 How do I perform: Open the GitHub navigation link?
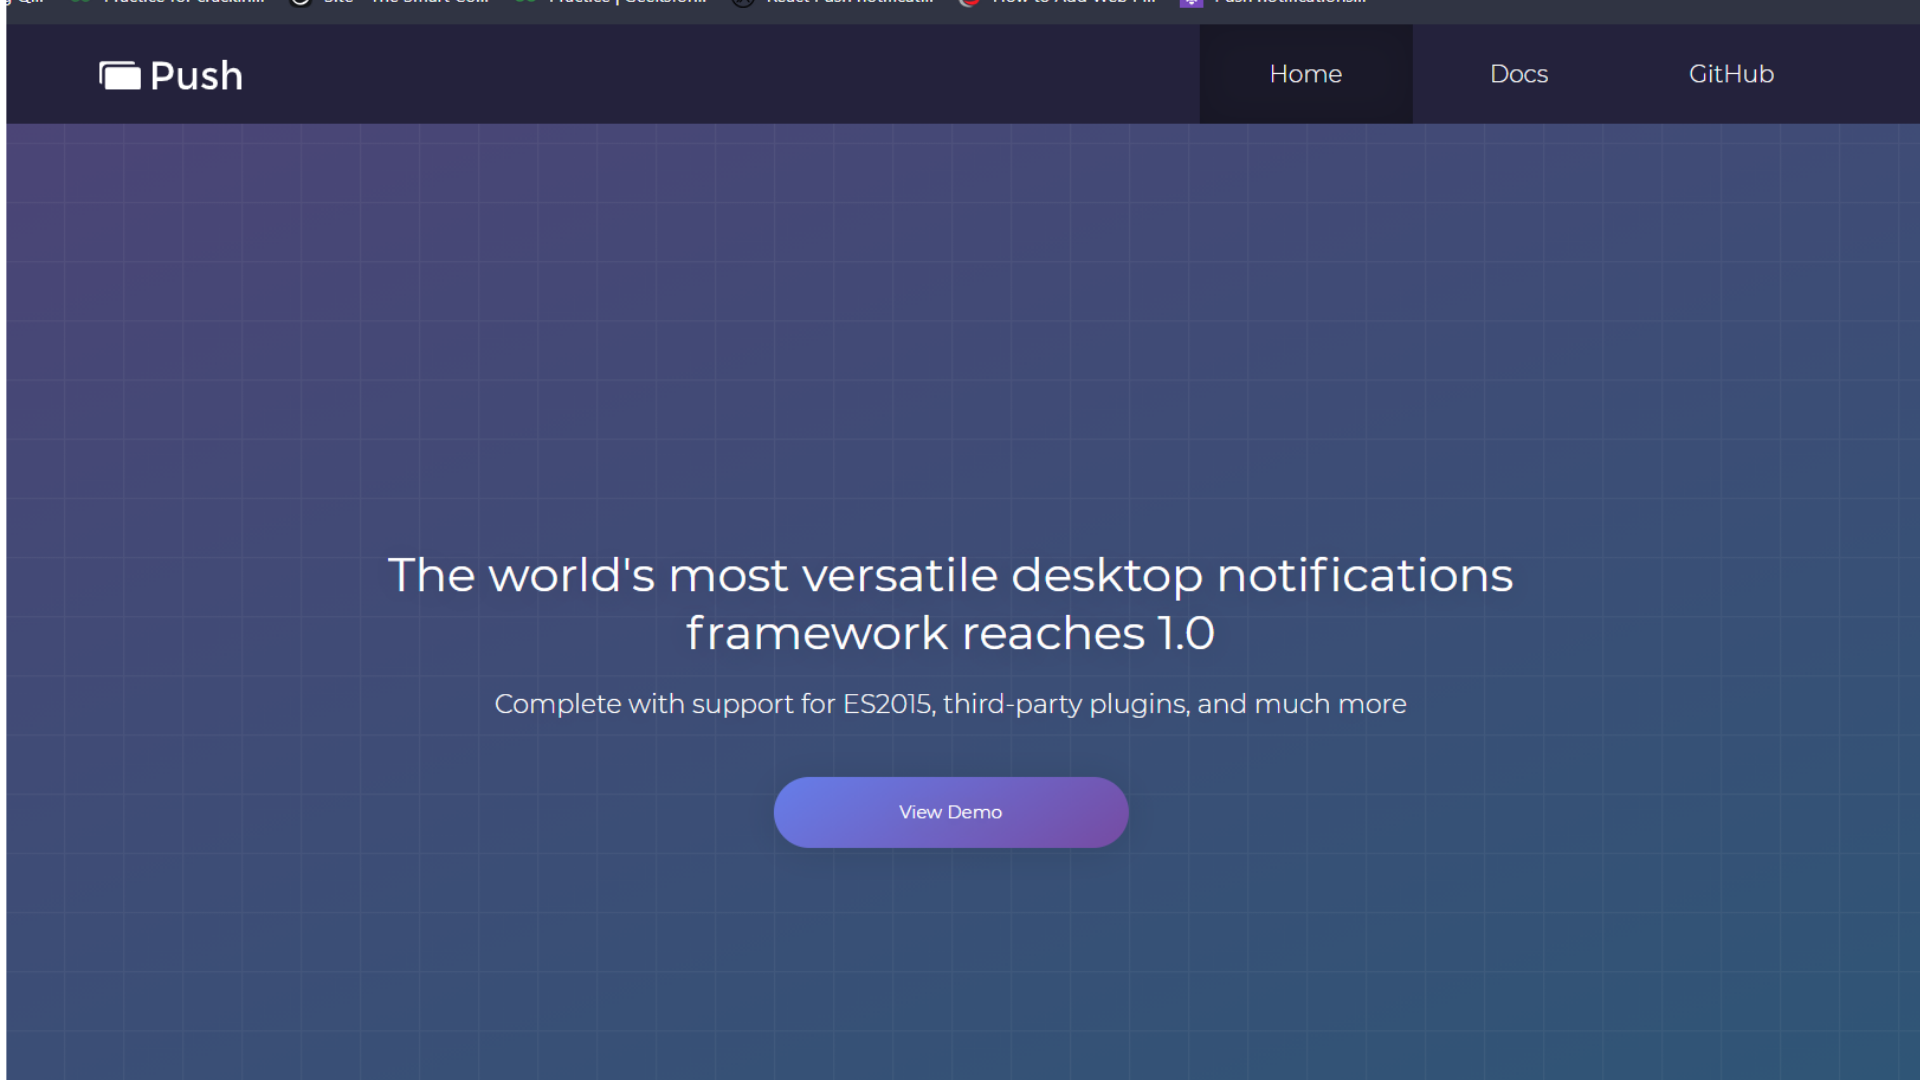[1731, 74]
